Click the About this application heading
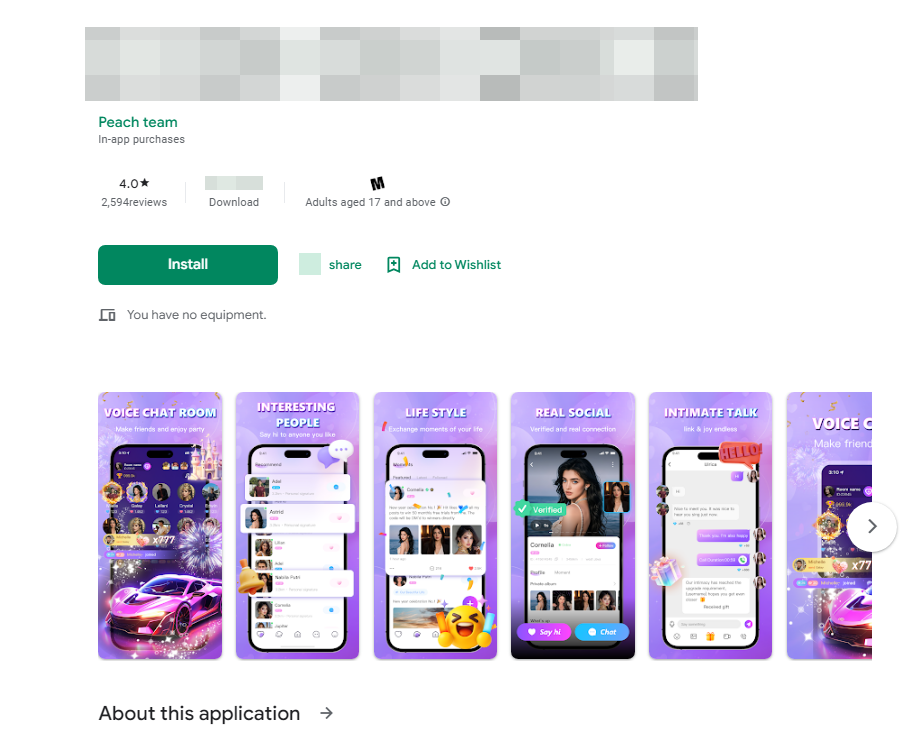923x742 pixels. tap(200, 713)
